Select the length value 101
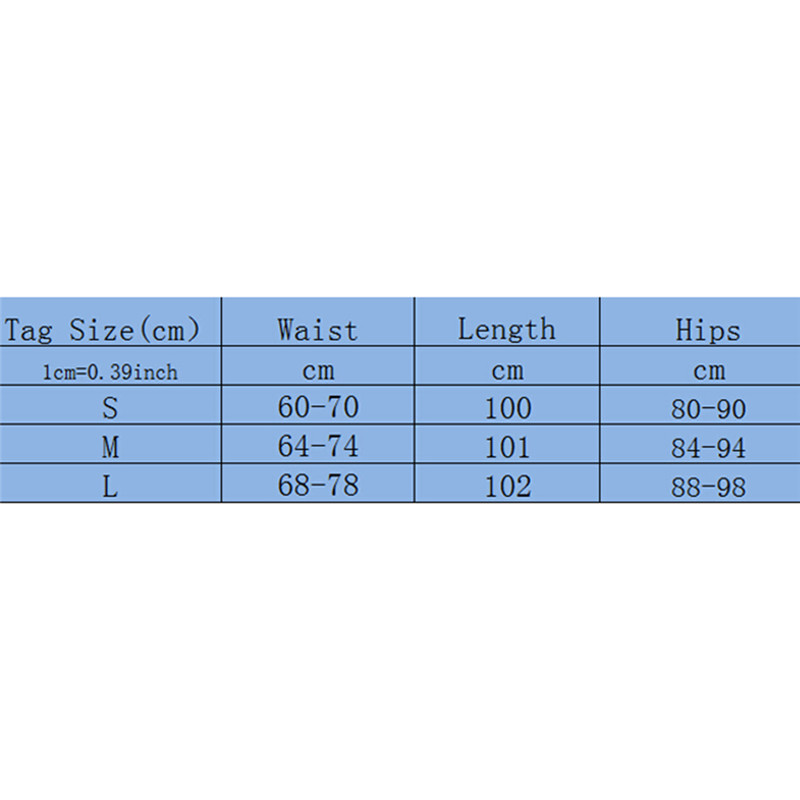 pyautogui.click(x=507, y=447)
